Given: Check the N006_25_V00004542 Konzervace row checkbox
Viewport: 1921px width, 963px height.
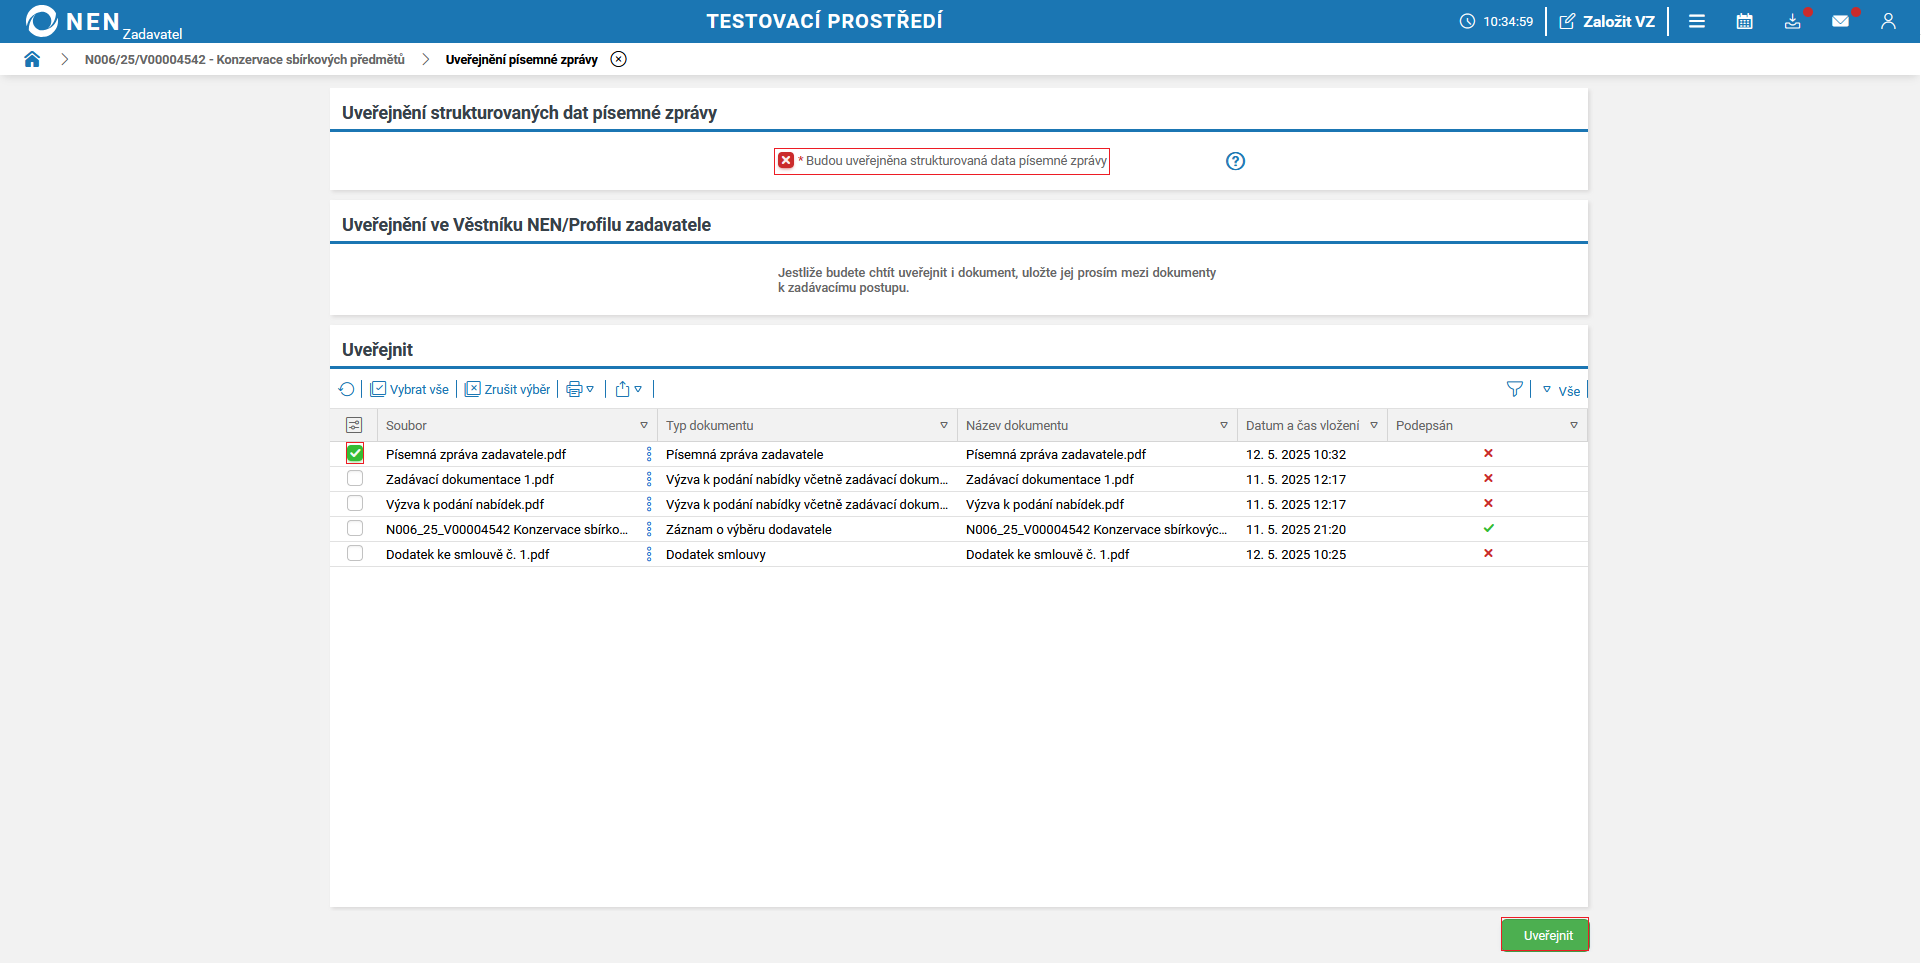Looking at the screenshot, I should [355, 528].
